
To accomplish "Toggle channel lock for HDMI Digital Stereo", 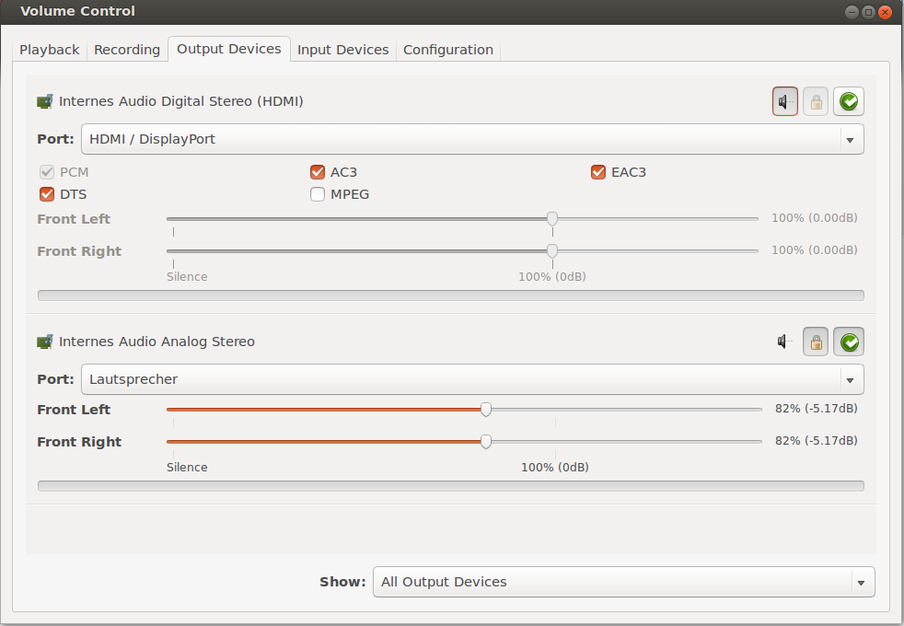I will [816, 101].
